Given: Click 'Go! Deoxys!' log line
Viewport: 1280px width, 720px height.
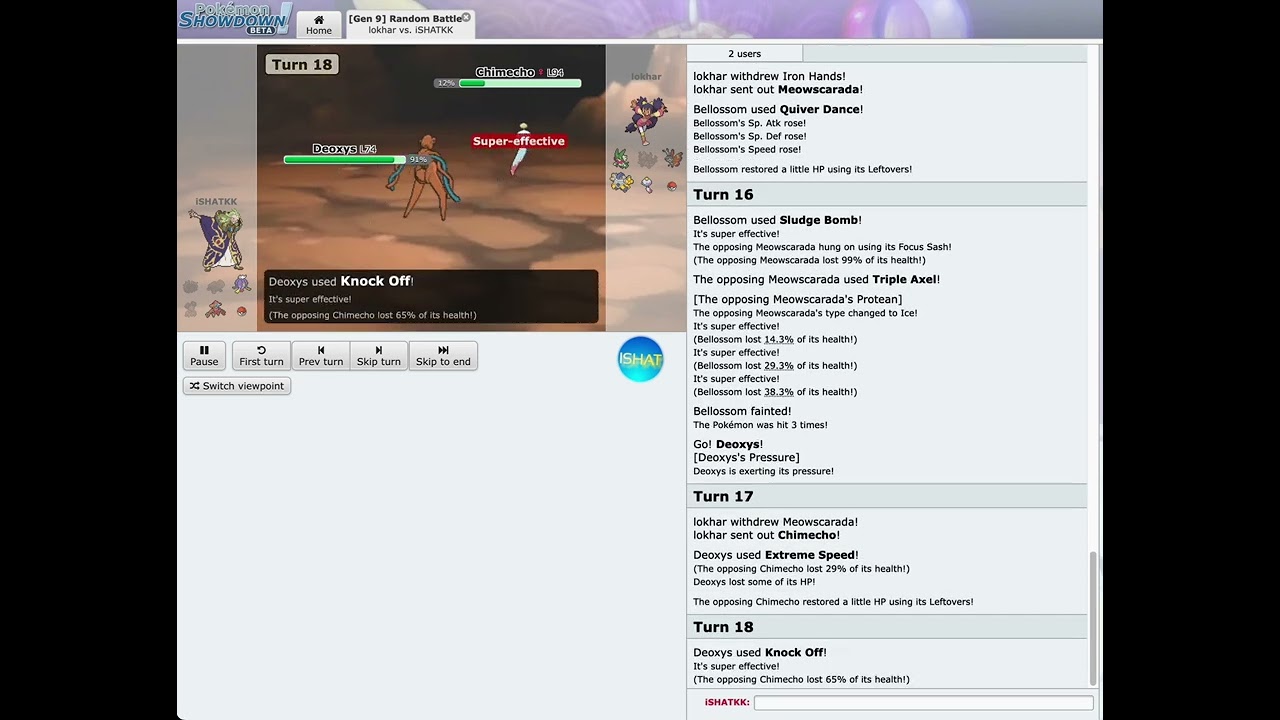Looking at the screenshot, I should point(728,444).
